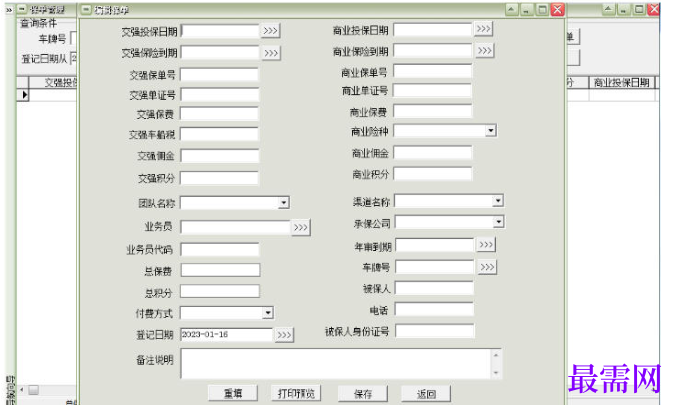Open date picker for 年审到期
Image resolution: width=680 pixels, height=410 pixels.
486,245
